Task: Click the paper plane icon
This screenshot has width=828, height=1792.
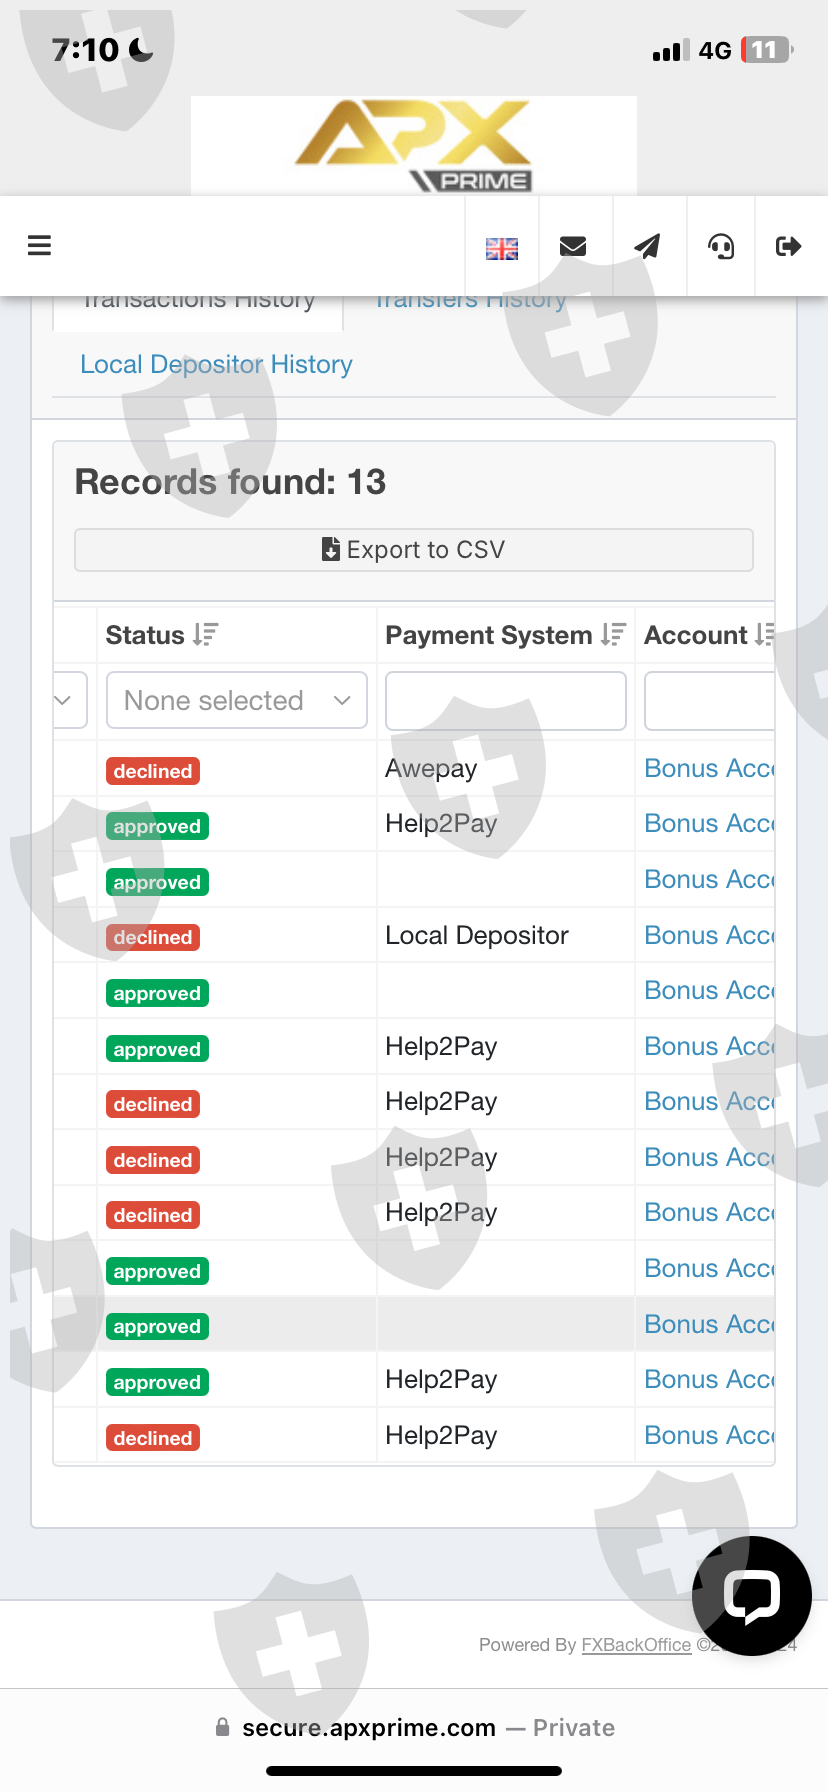Action: tap(648, 246)
